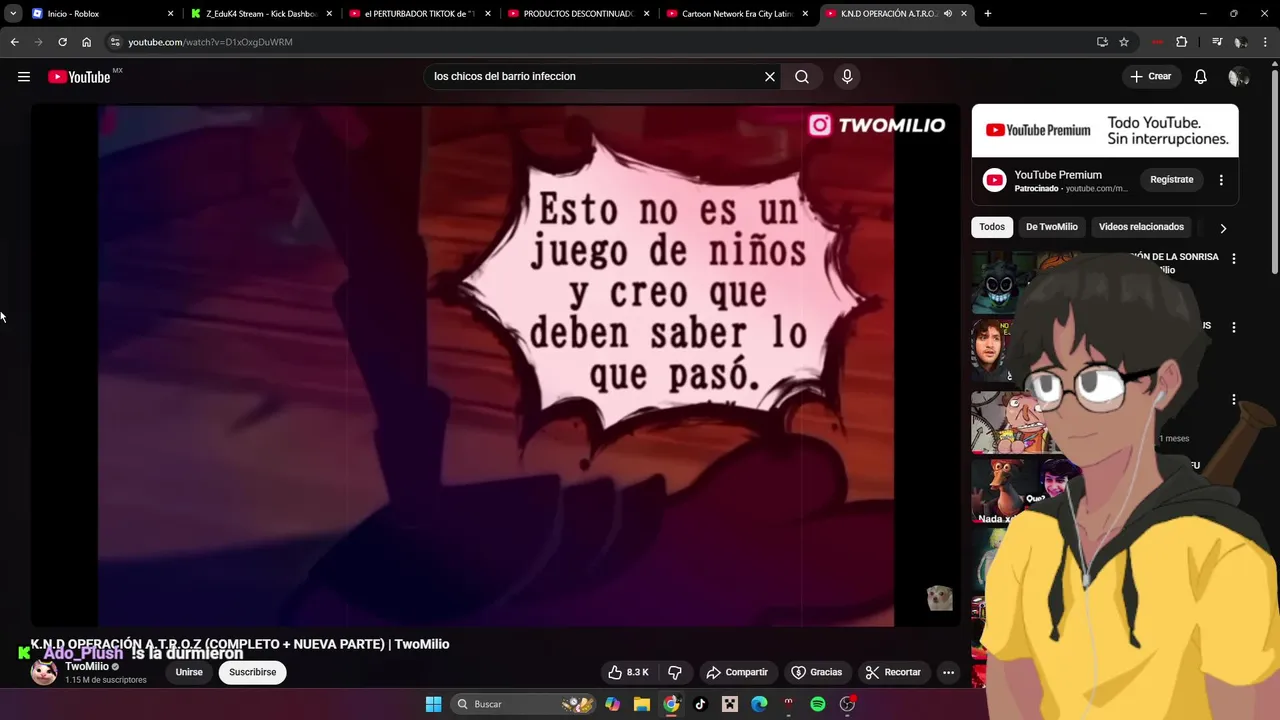Click the address bar URL
The image size is (1280, 720).
(210, 42)
